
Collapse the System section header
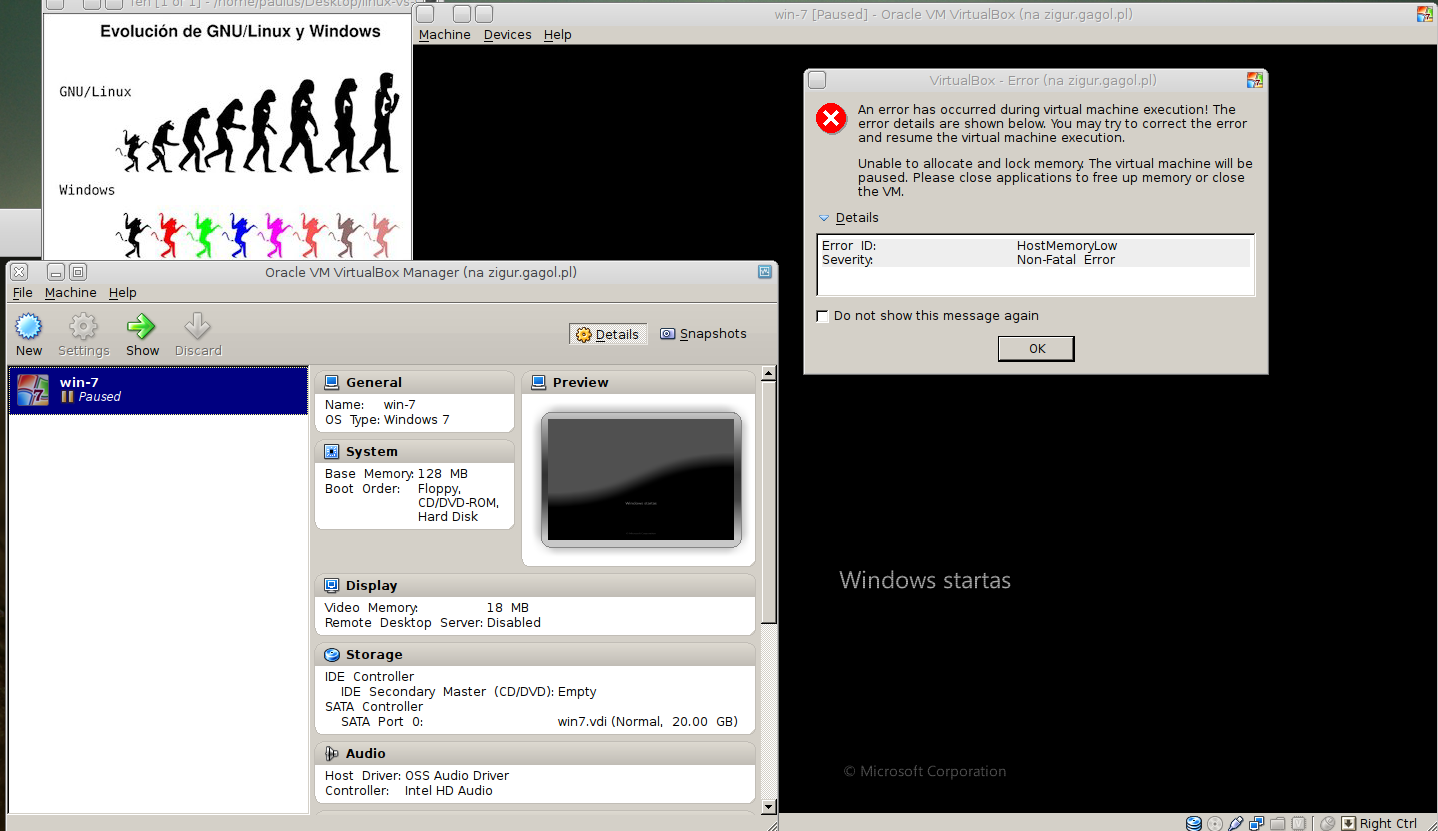331,452
